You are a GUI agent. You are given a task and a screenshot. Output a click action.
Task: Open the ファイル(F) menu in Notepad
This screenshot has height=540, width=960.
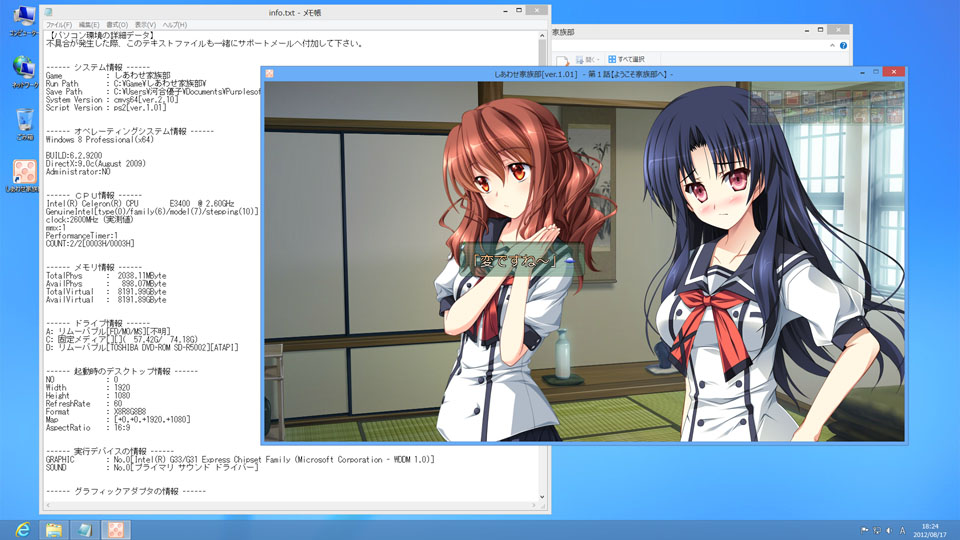(59, 25)
